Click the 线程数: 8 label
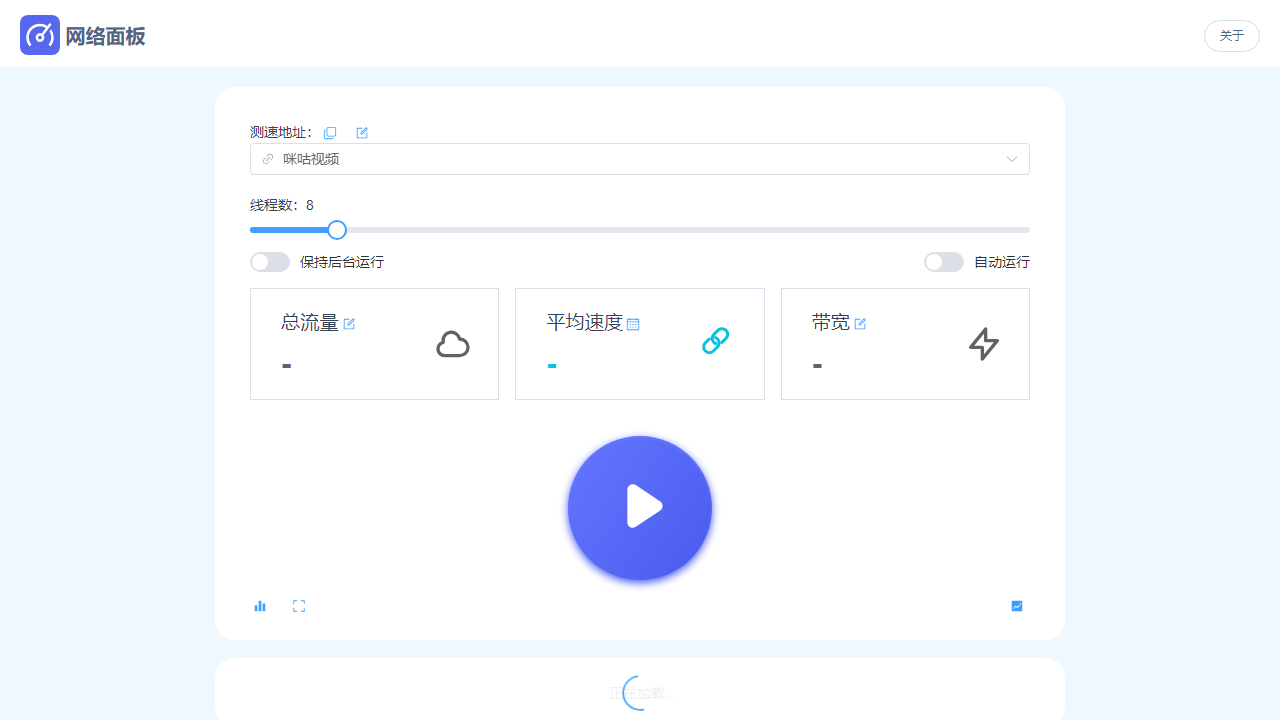Viewport: 1280px width, 720px height. pyautogui.click(x=282, y=205)
